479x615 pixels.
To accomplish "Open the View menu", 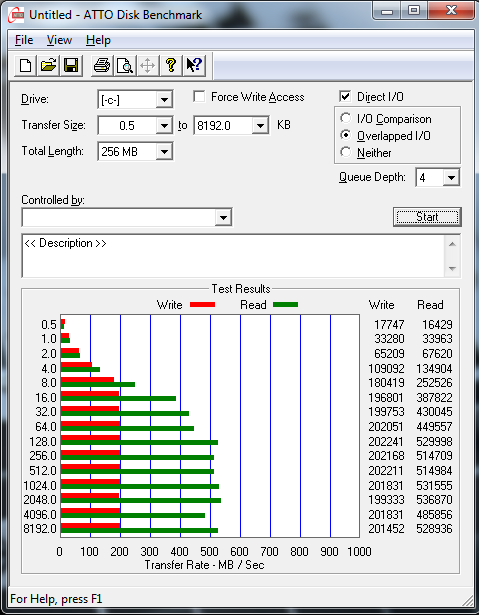I will click(x=59, y=40).
